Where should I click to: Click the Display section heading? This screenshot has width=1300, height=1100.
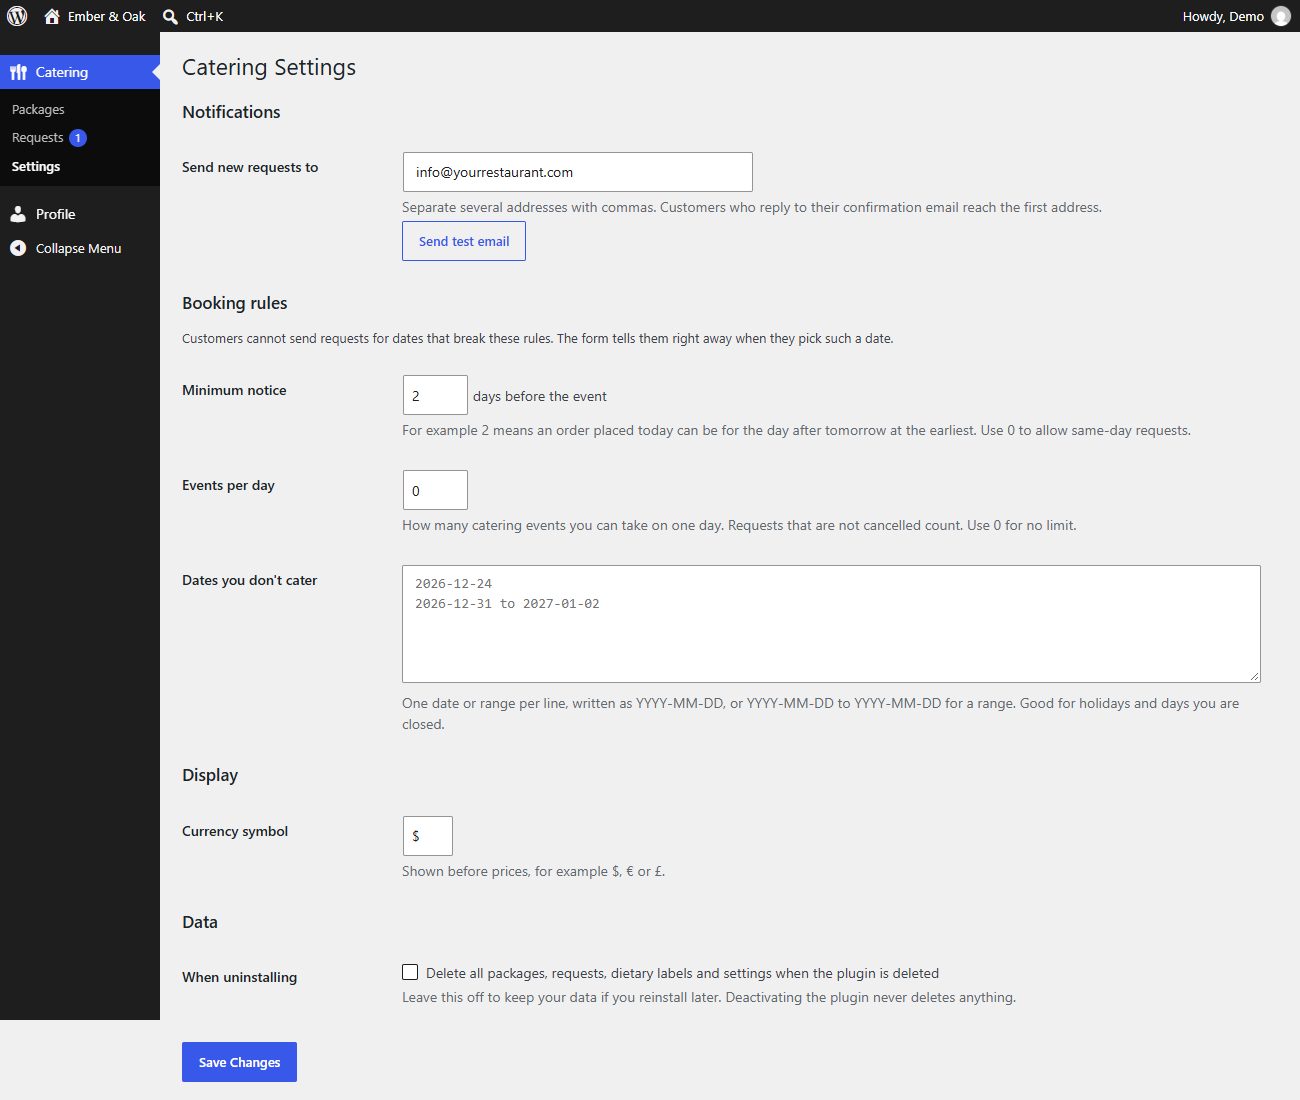210,775
